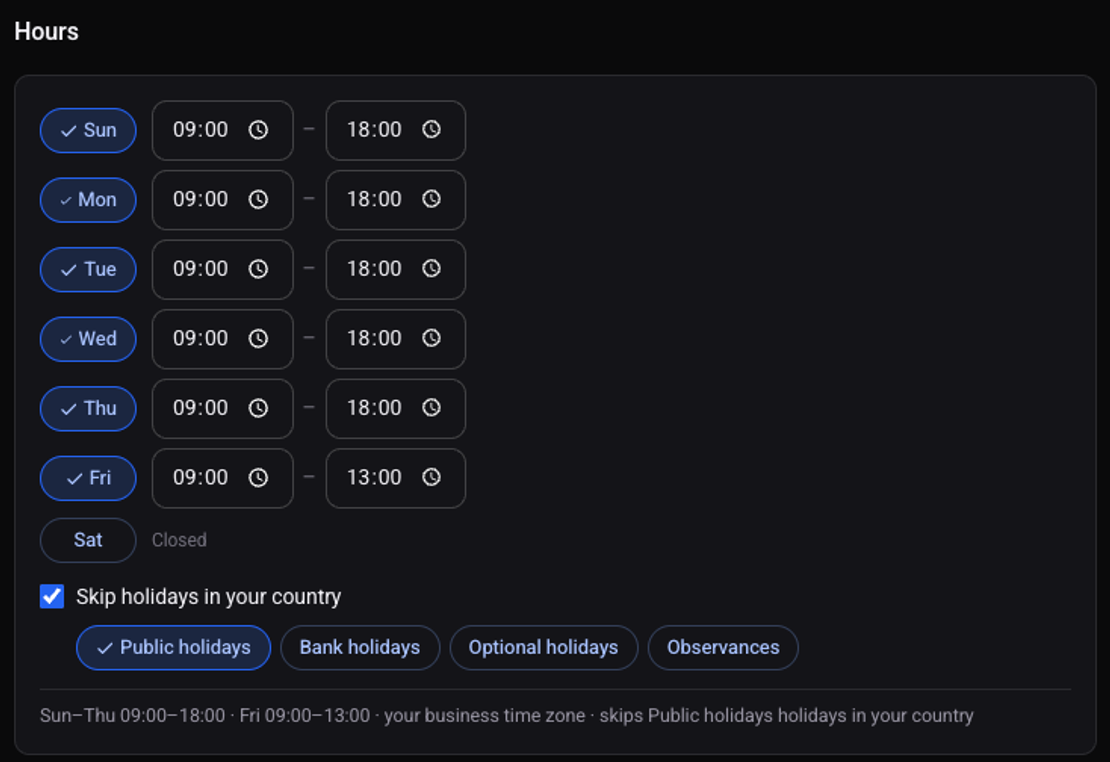Open clock picker for Tuesday end time

pos(432,268)
